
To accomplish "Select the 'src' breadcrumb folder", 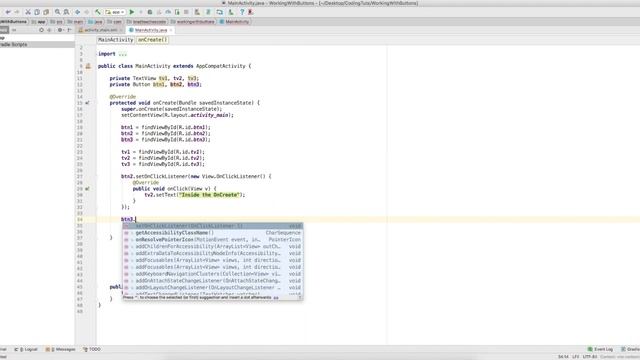I will pos(56,22).
